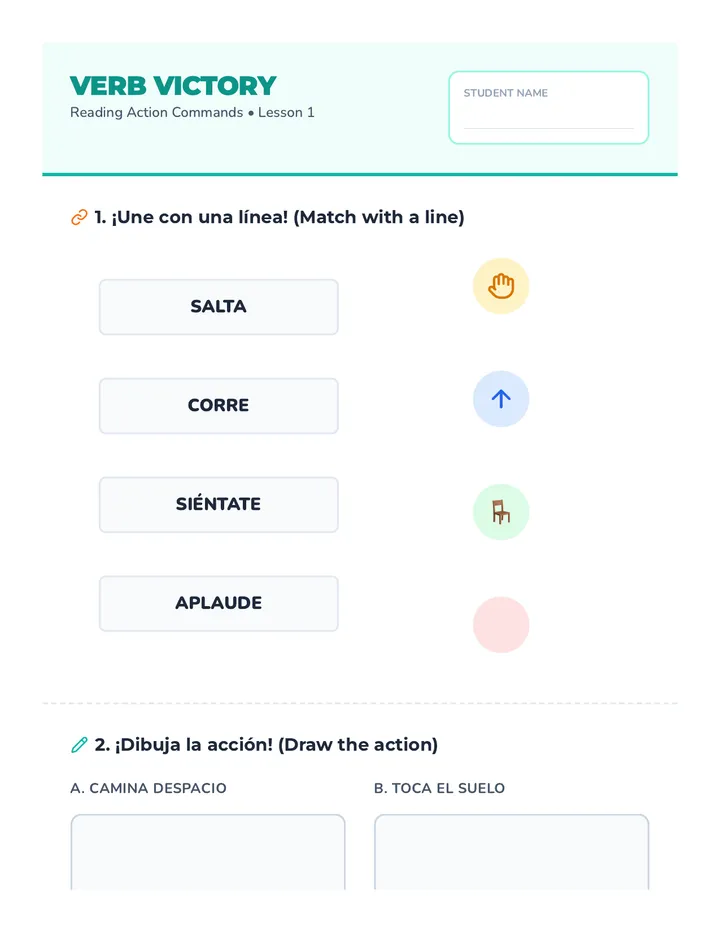Select the SALTA word card
Screen dimensions: 720x932
219,307
